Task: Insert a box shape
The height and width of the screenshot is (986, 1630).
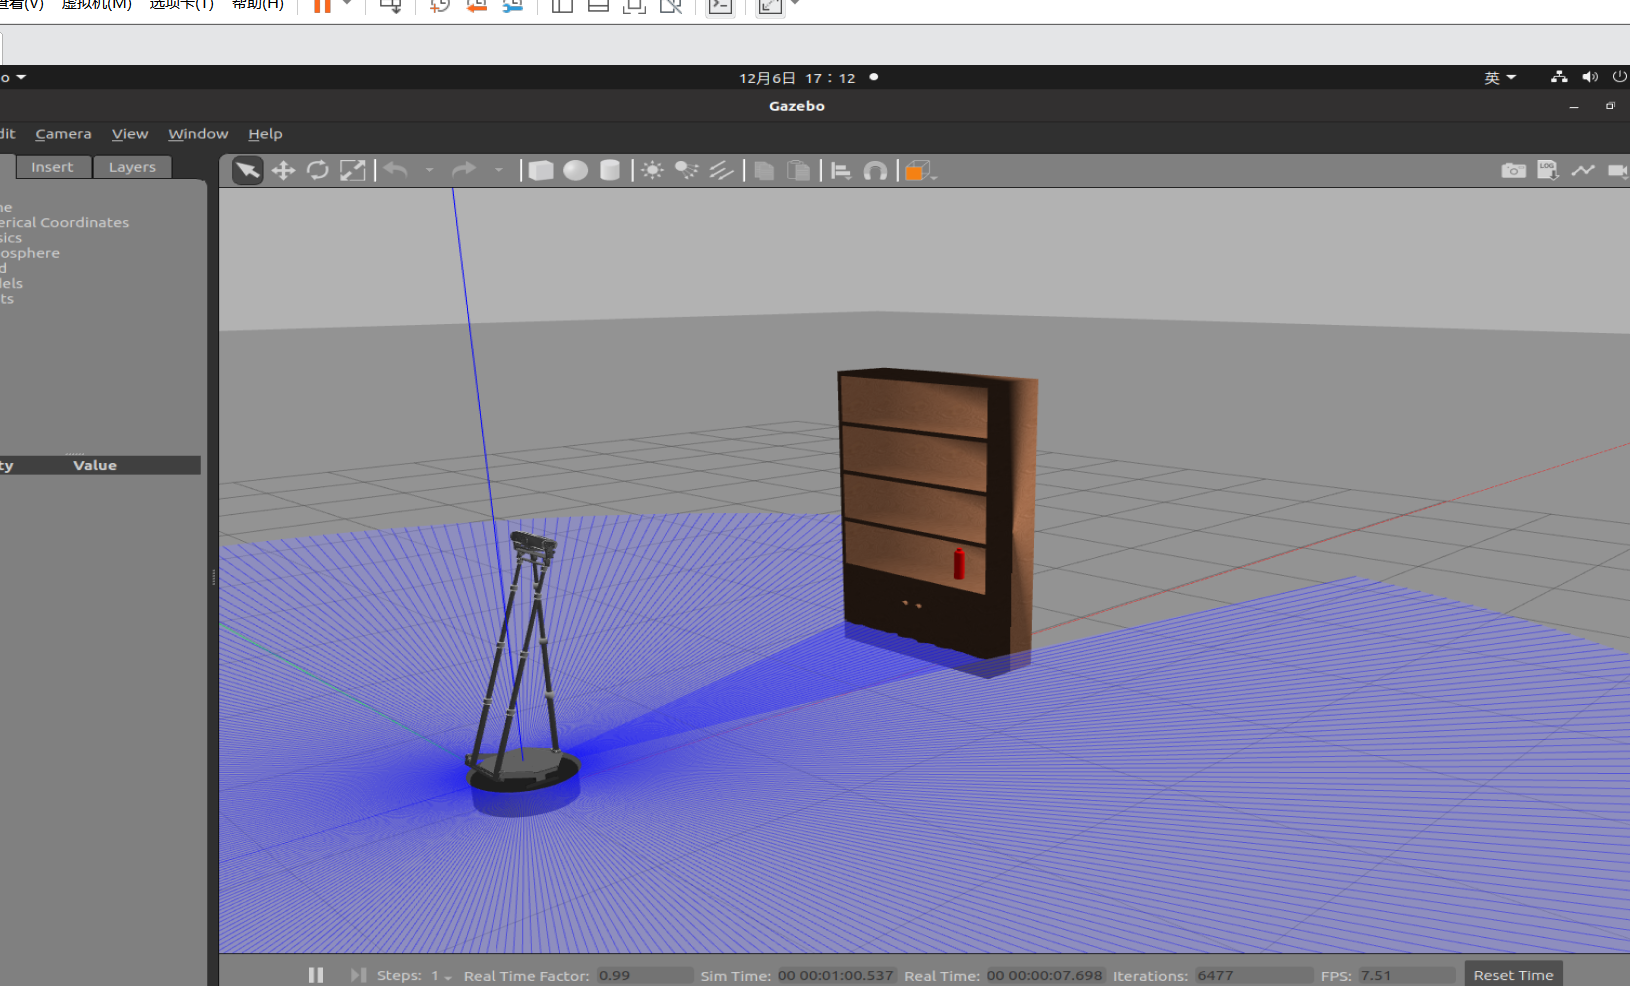Action: click(x=541, y=171)
